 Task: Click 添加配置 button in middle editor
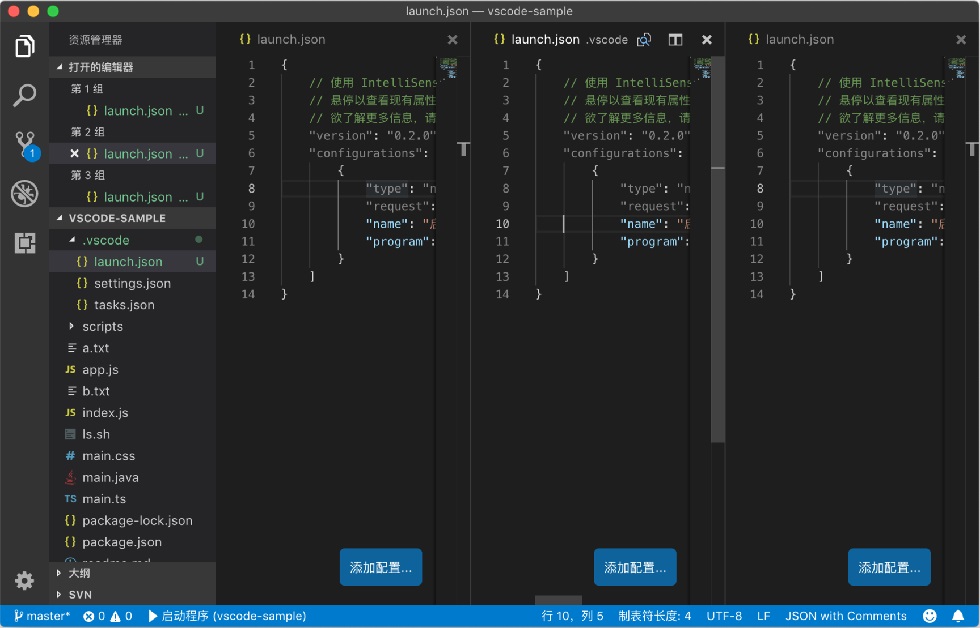point(635,567)
